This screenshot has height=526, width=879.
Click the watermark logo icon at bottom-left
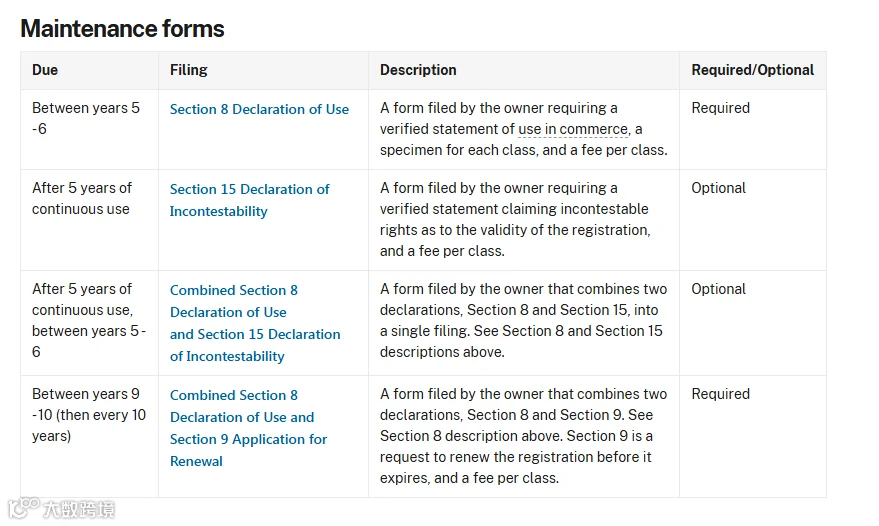[24, 507]
